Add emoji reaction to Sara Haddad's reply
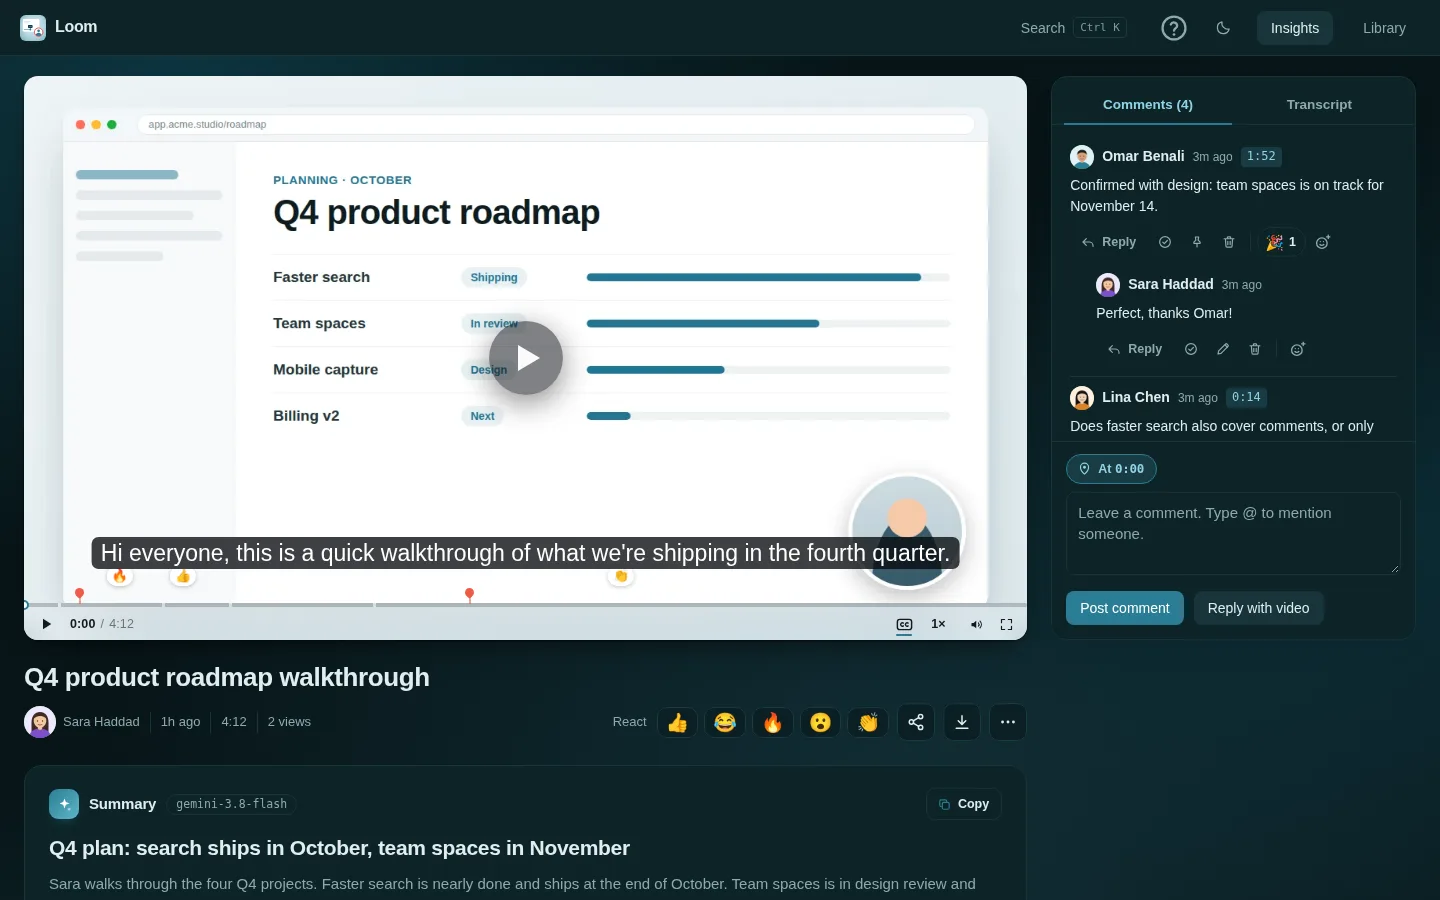Viewport: 1440px width, 900px height. 1297,349
